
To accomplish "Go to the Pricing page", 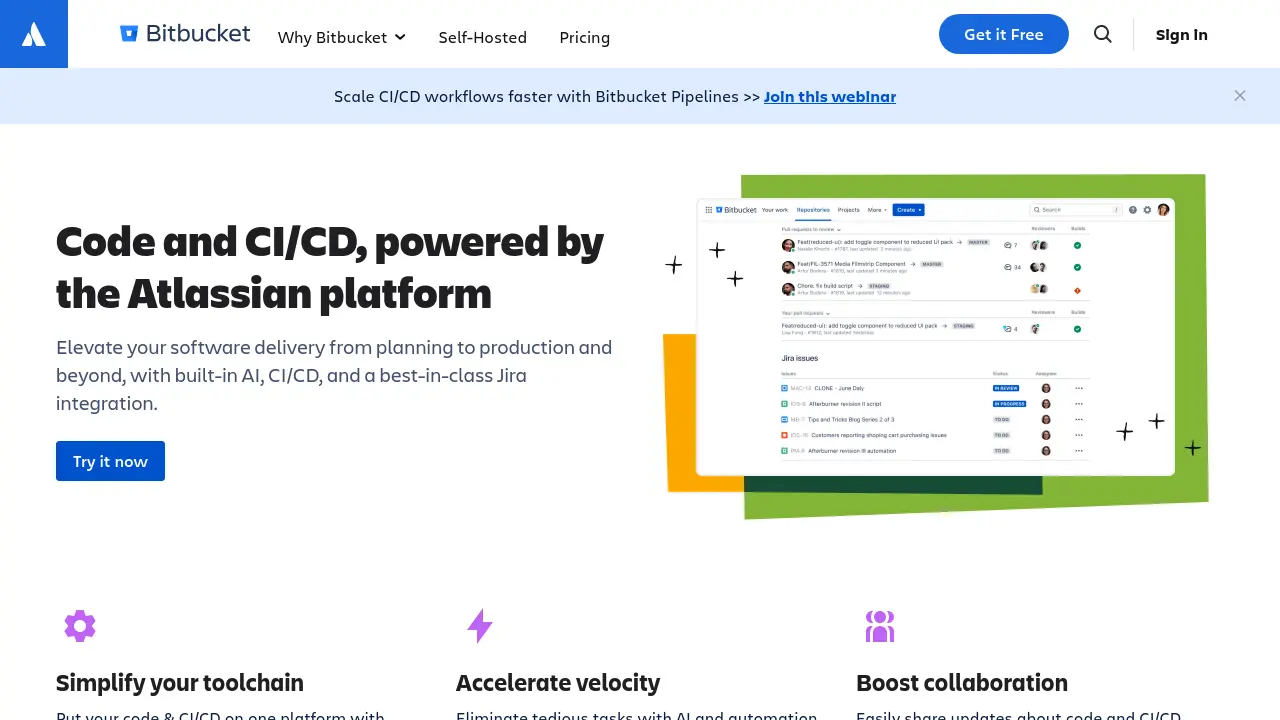I will [585, 37].
